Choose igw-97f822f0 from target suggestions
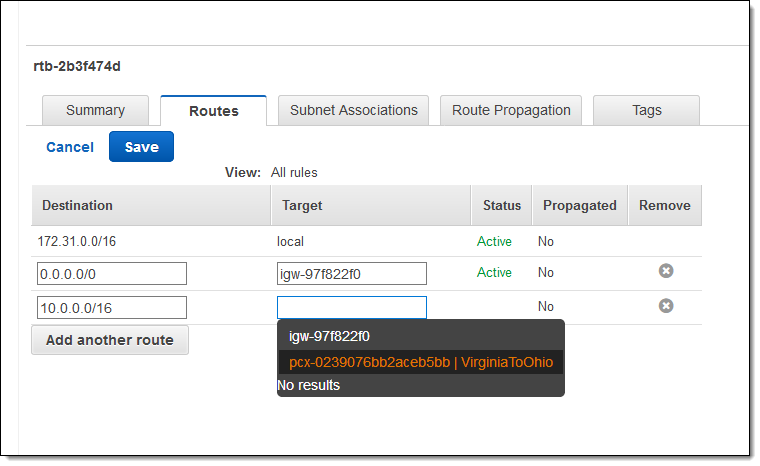Screen dimensions: 760x466 pyautogui.click(x=329, y=336)
